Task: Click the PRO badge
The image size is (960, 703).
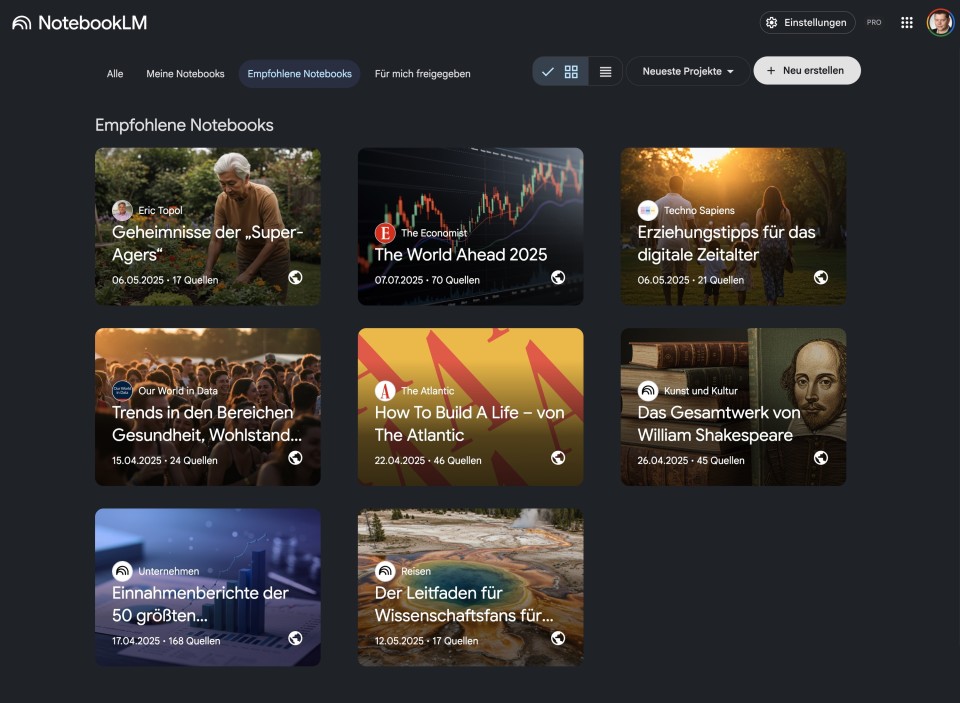Action: (x=874, y=23)
